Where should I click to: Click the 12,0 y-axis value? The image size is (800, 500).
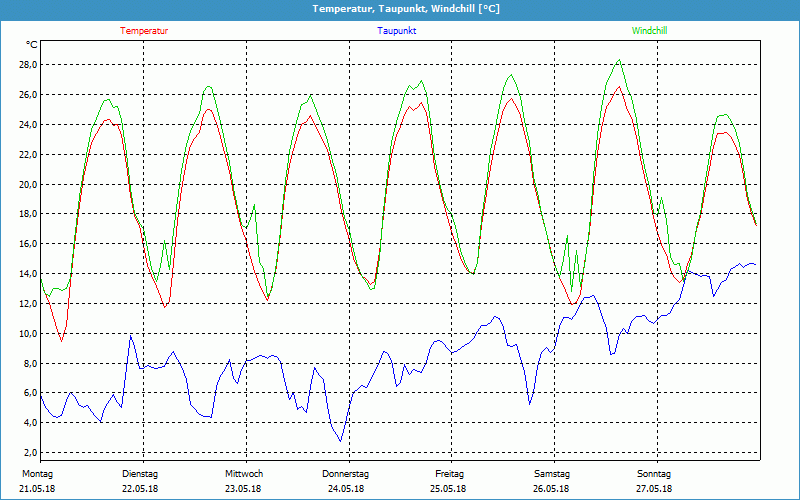pyautogui.click(x=28, y=304)
